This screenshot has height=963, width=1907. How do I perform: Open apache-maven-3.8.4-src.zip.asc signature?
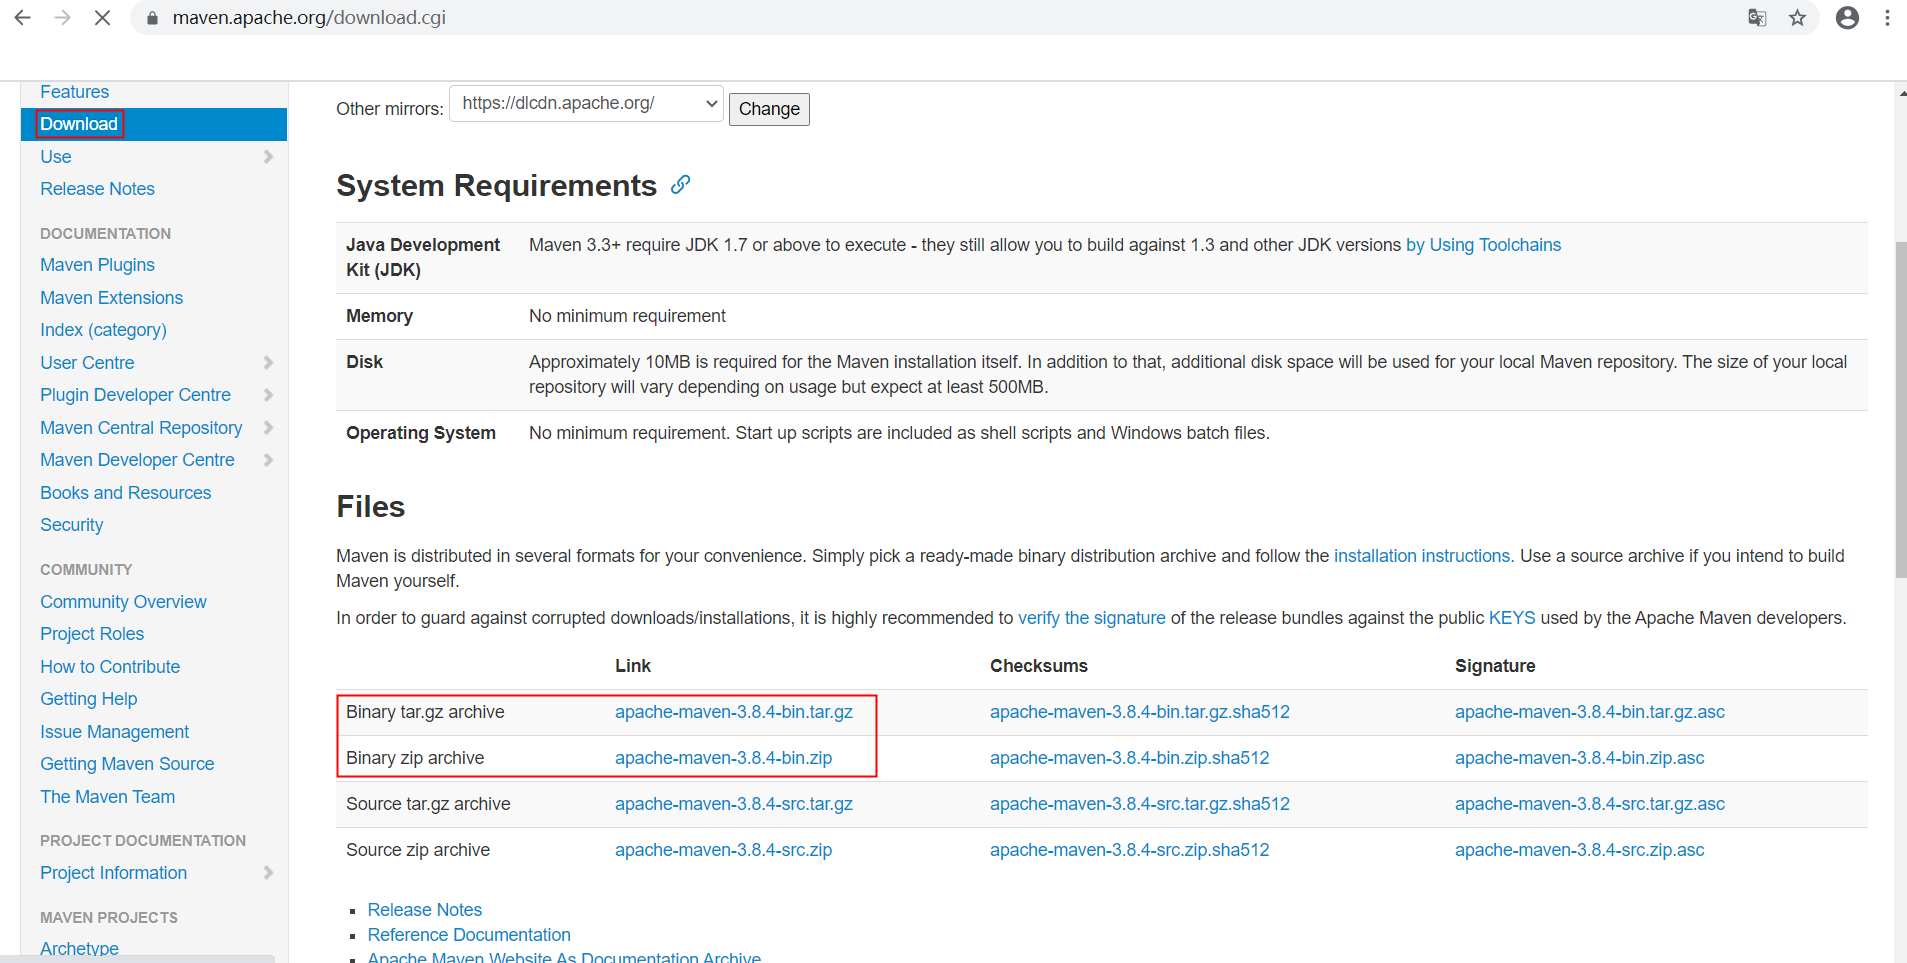click(1579, 850)
